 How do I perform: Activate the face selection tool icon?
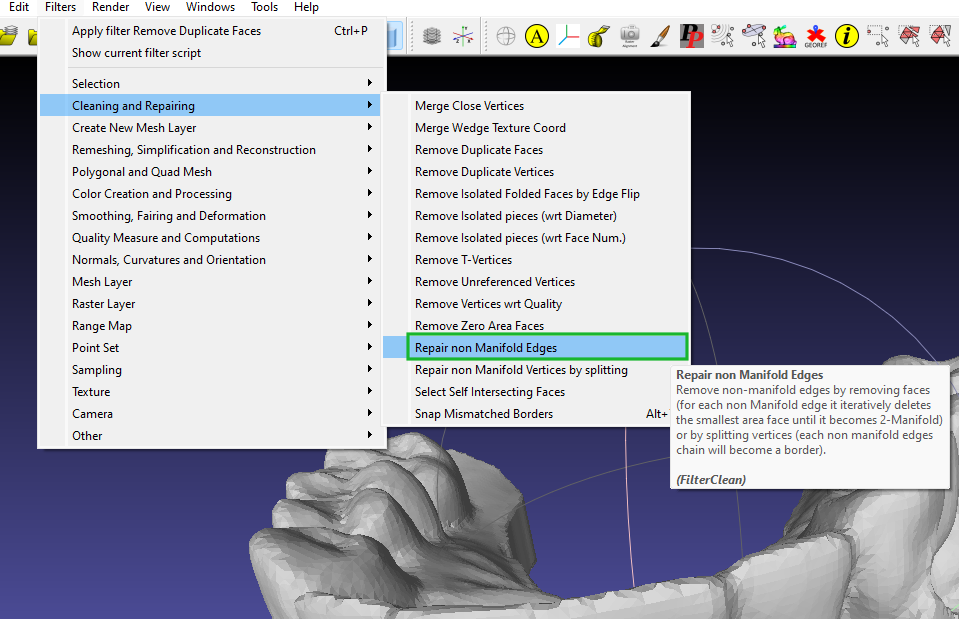click(908, 35)
